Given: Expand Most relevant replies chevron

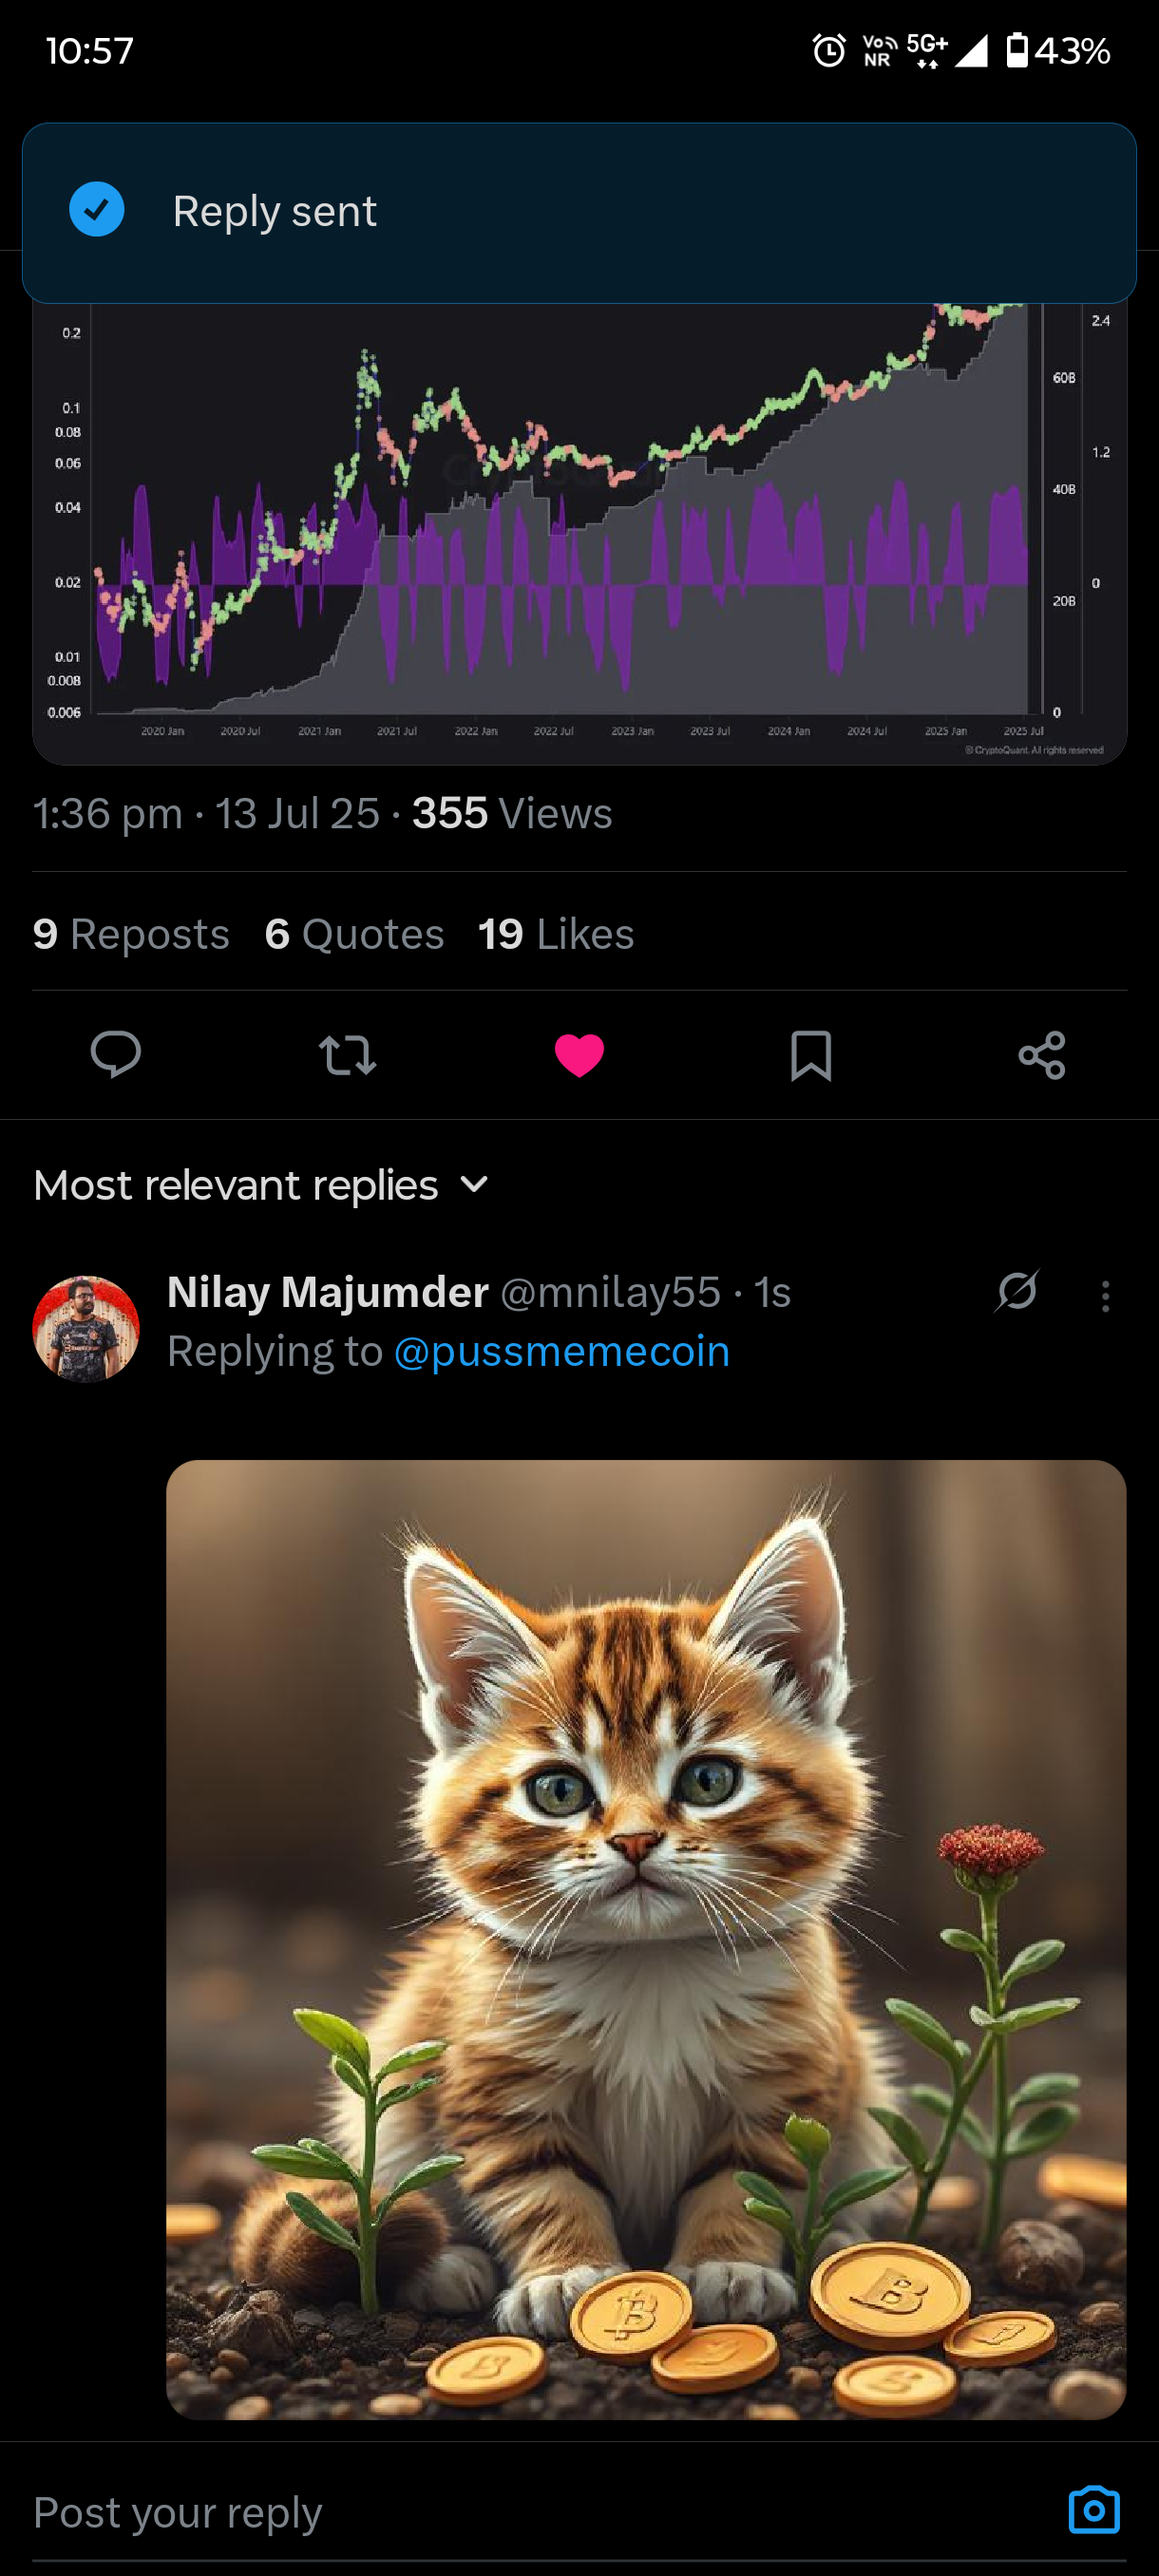Looking at the screenshot, I should point(474,1185).
